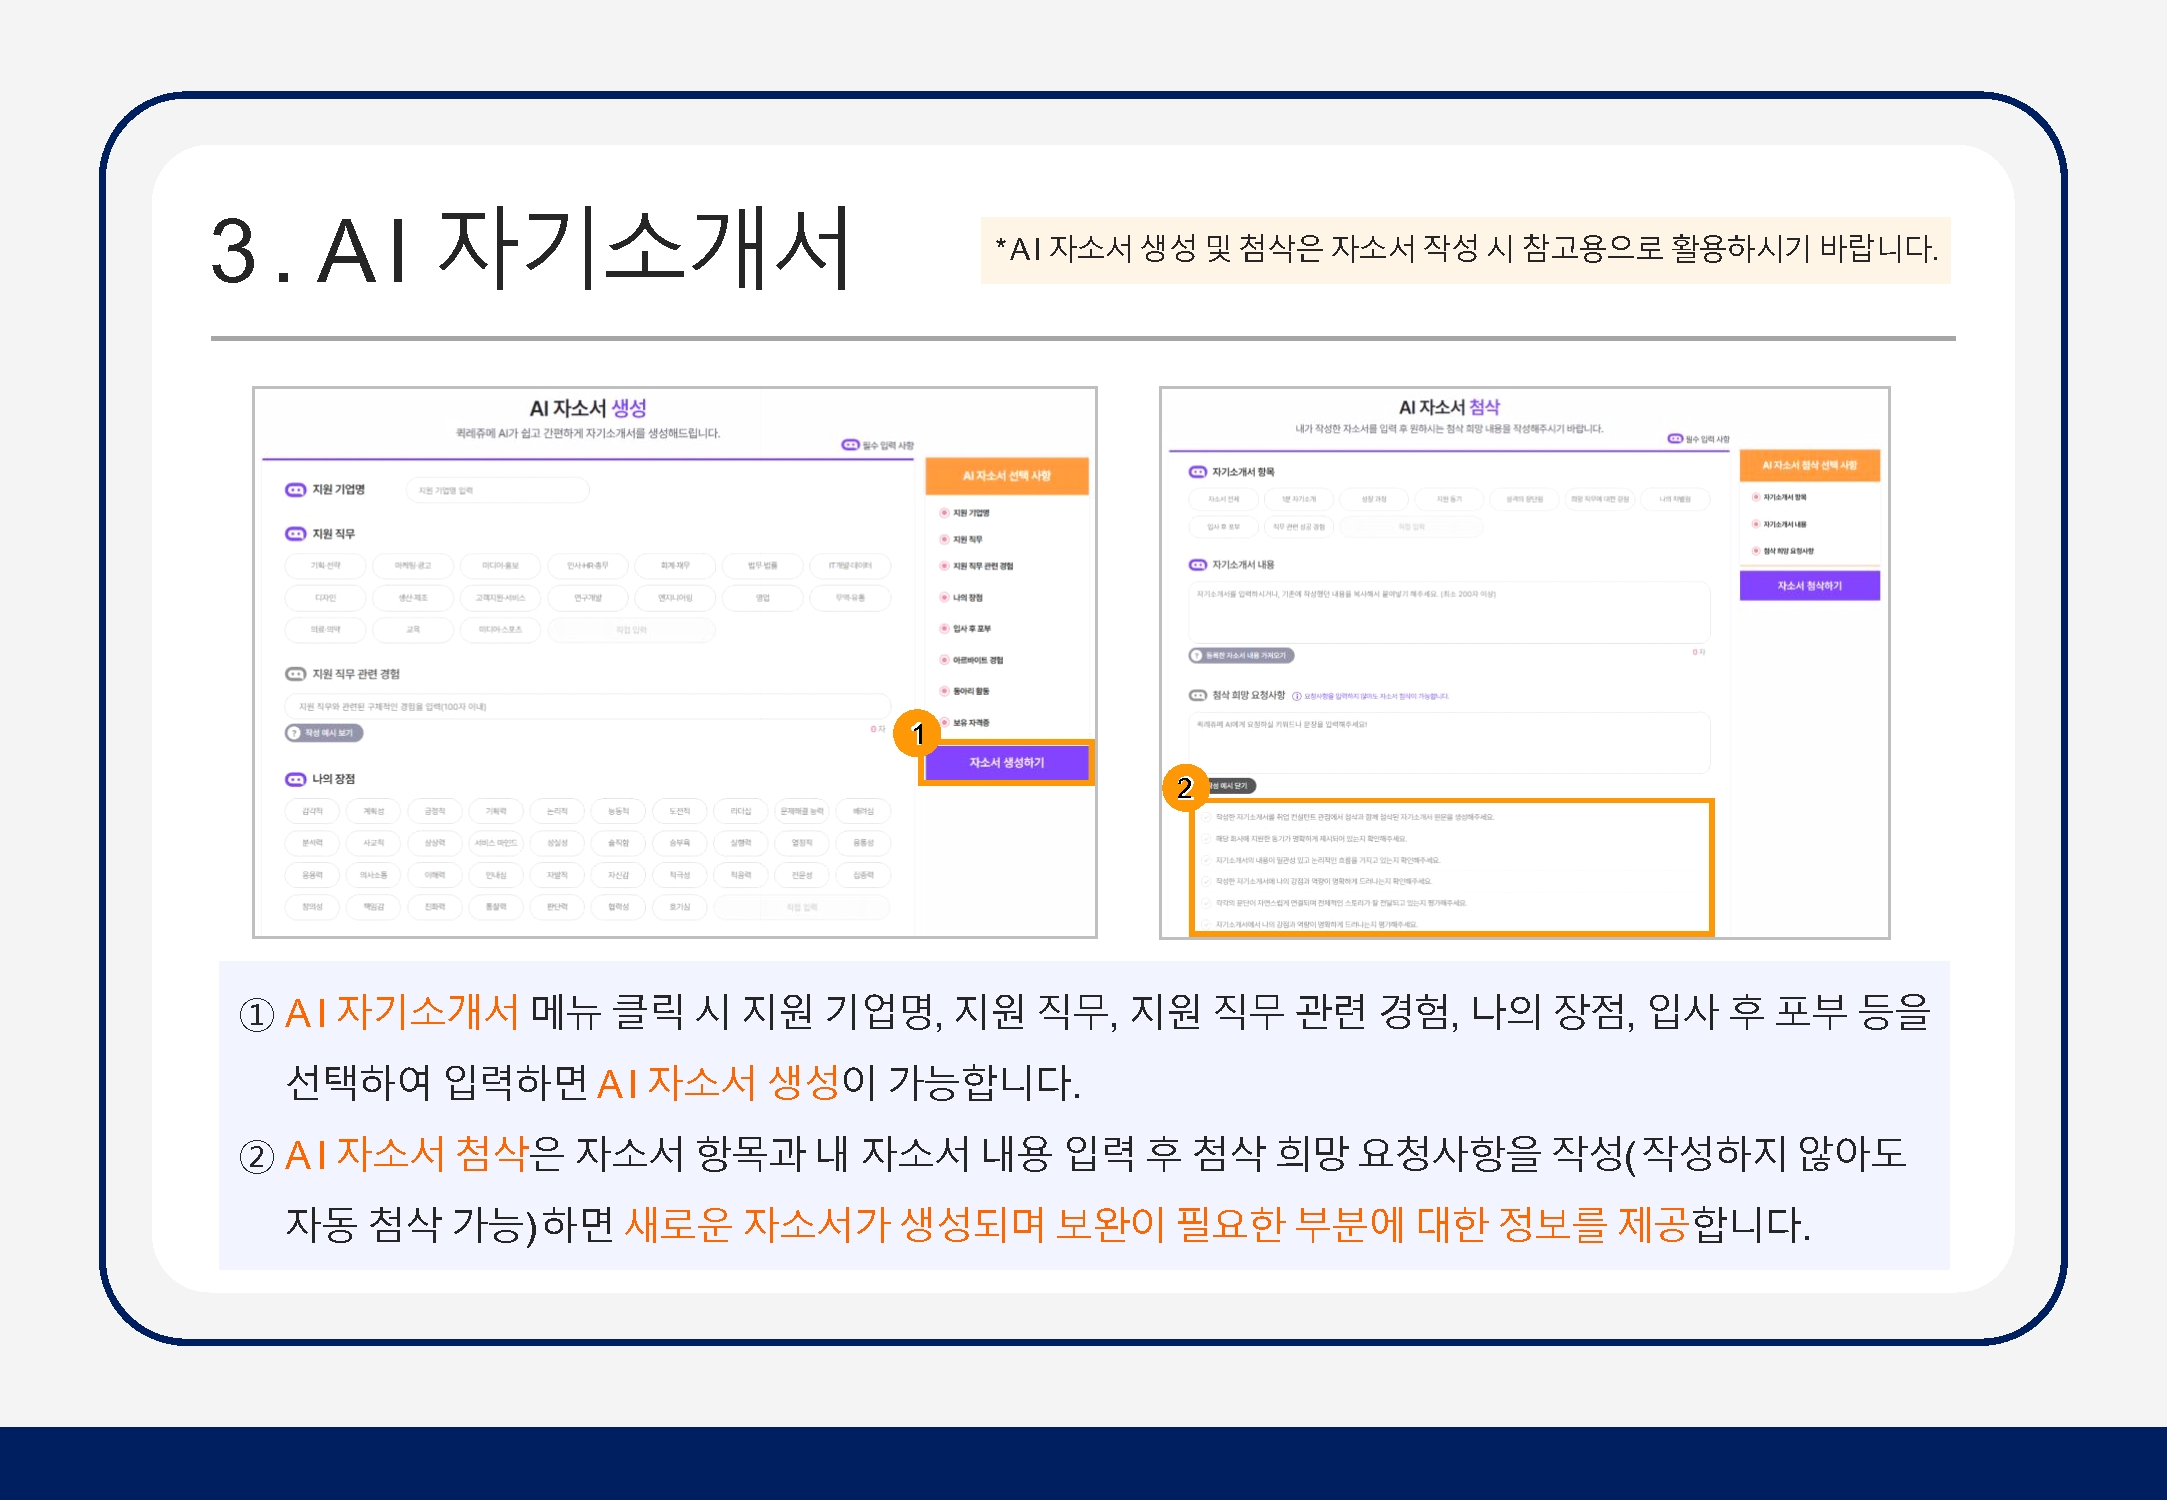Click the 자소서 생성하기 purple button
Screen dimensions: 2167x1500
tap(1006, 763)
